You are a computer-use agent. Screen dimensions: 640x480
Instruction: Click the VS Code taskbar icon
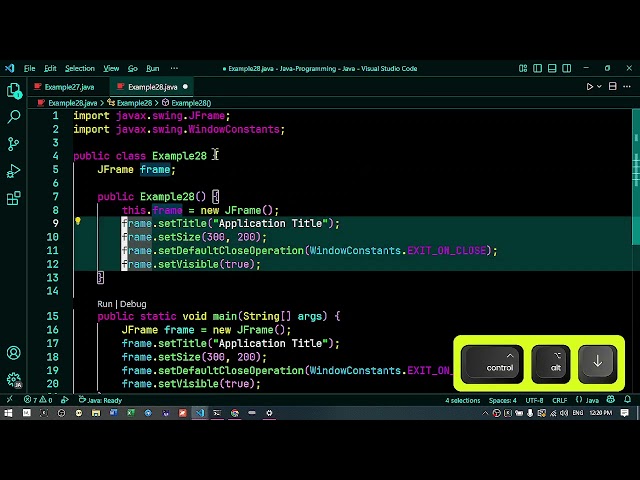(200, 413)
